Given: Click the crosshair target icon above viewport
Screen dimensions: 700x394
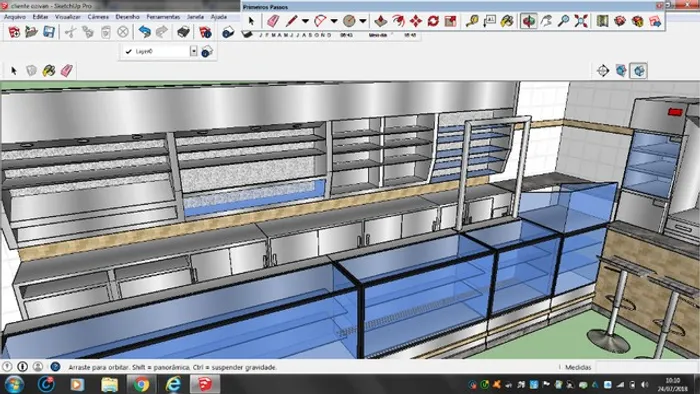Looking at the screenshot, I should [x=603, y=71].
